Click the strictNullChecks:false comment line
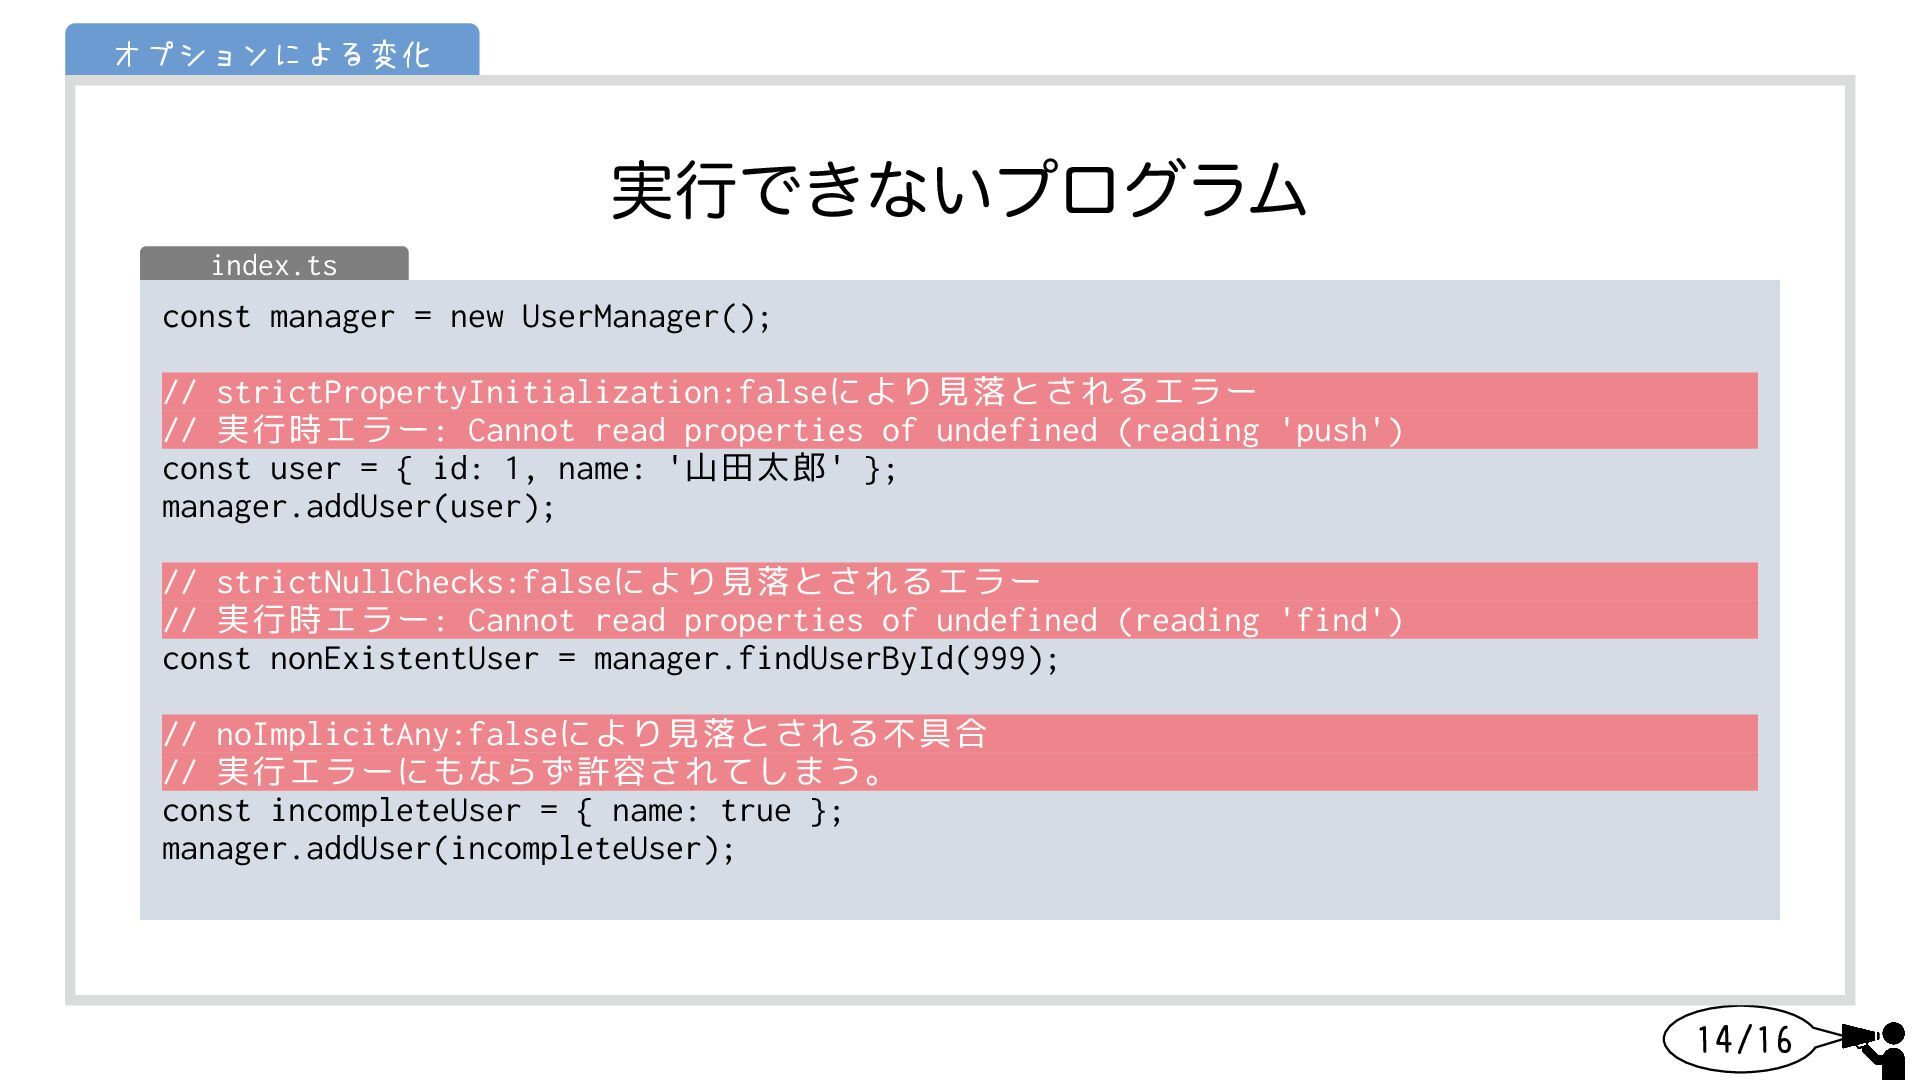Viewport: 1920px width, 1080px height. 600,582
